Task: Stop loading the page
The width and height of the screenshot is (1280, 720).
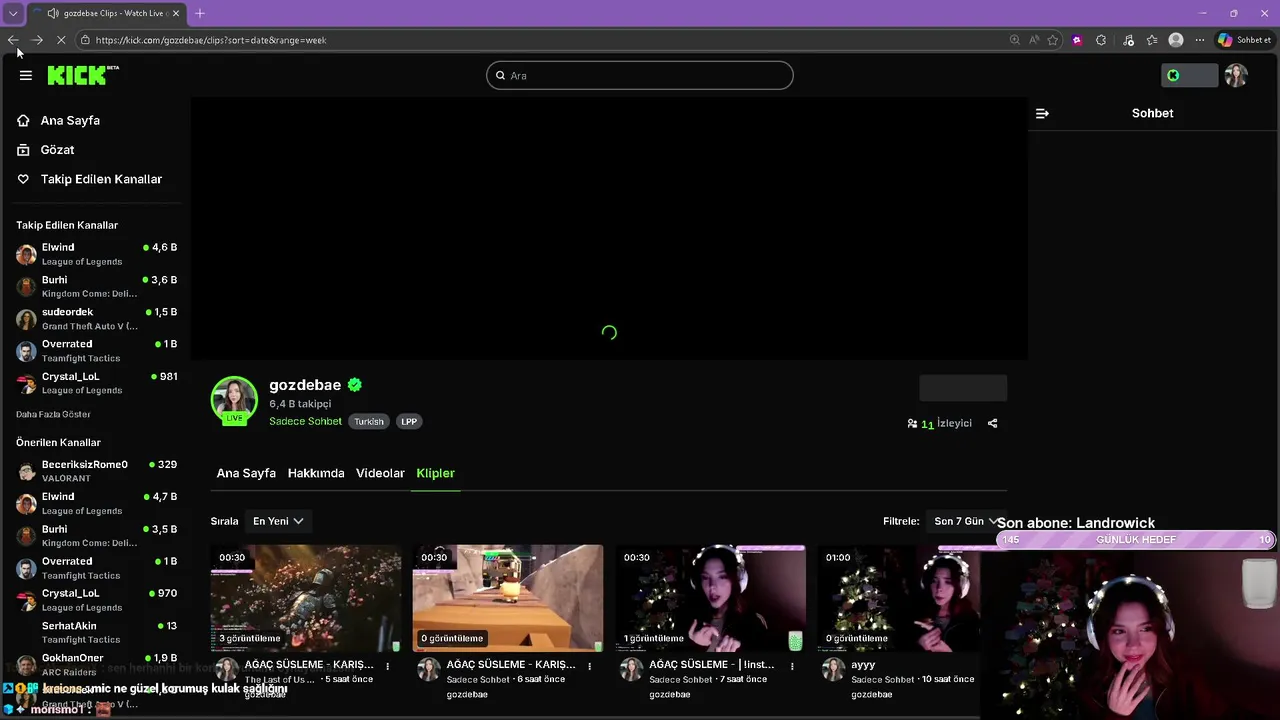Action: click(61, 40)
